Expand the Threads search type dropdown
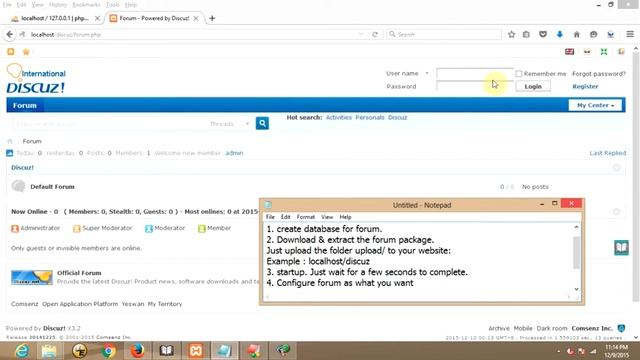 point(247,124)
